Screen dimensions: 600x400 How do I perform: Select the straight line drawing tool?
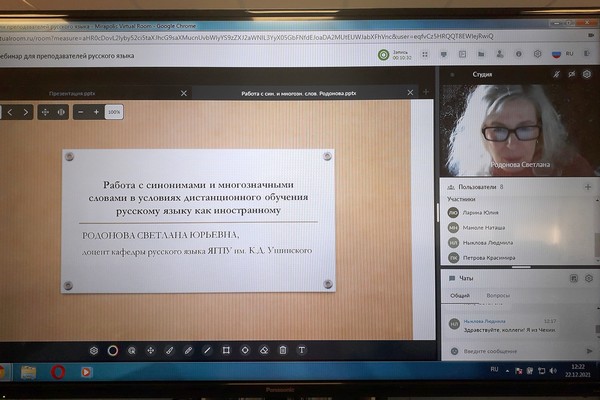point(207,351)
